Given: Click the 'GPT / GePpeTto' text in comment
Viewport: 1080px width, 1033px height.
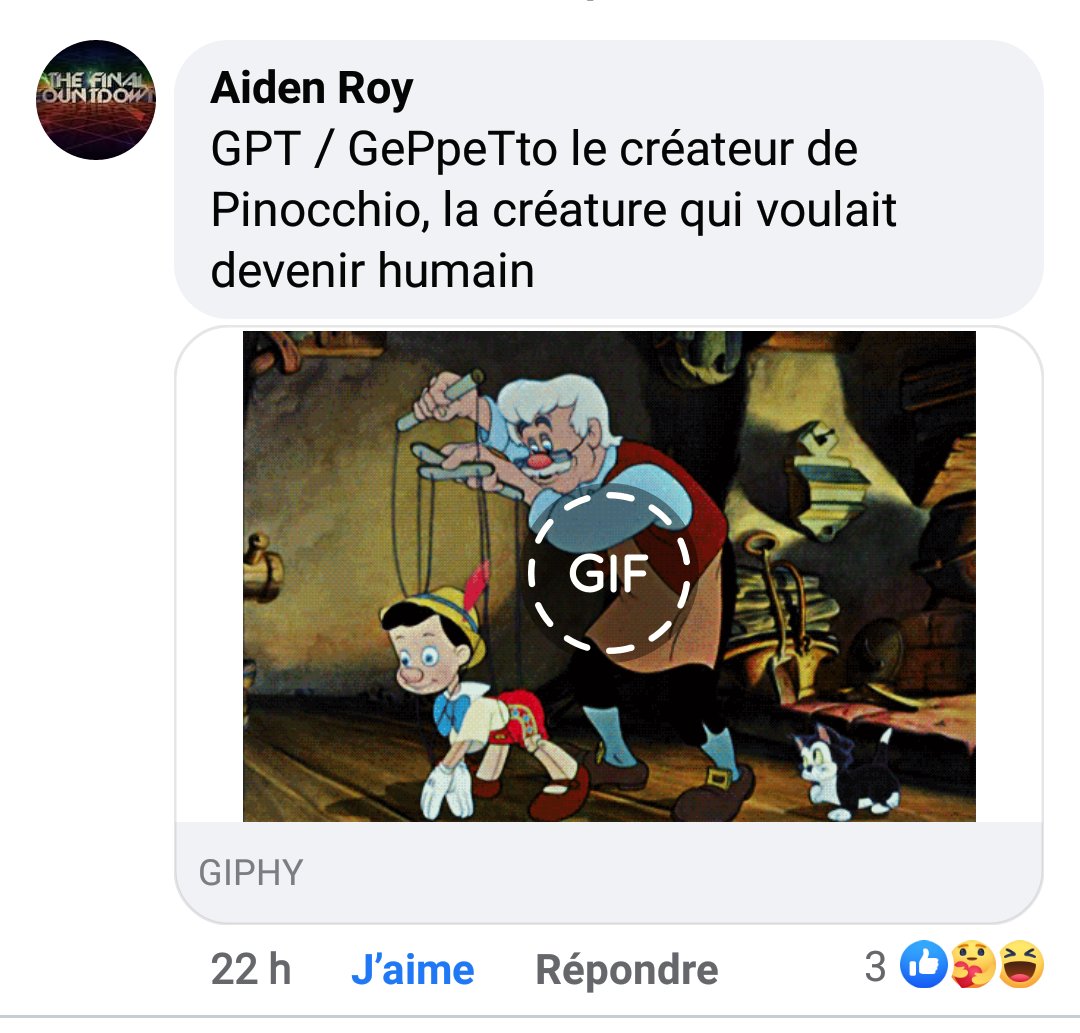Looking at the screenshot, I should click(x=384, y=149).
